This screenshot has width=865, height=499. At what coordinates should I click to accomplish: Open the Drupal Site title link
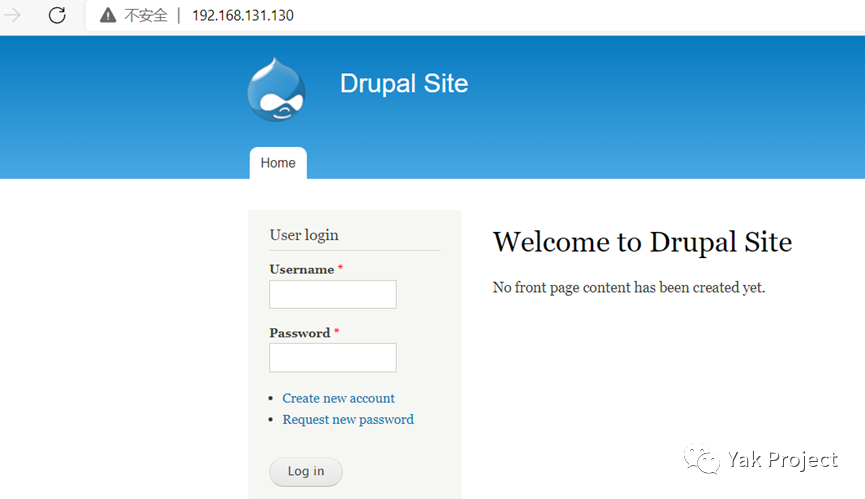[x=404, y=83]
